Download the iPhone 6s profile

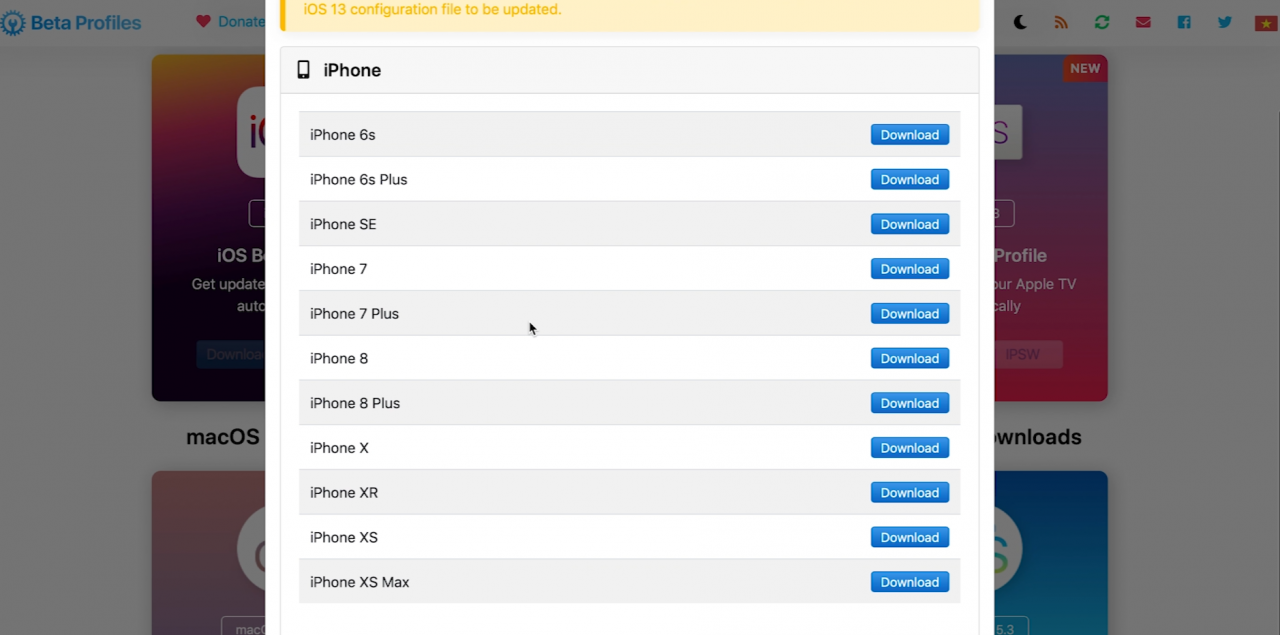tap(910, 135)
